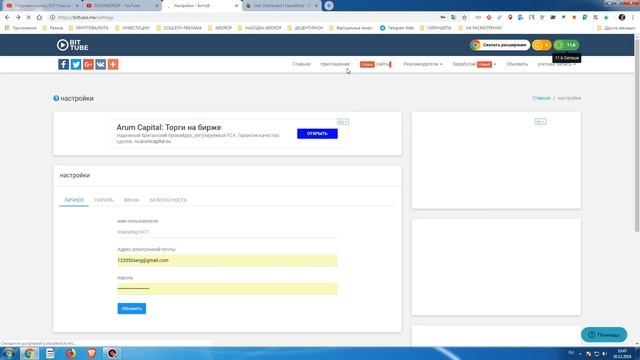Click Главная breadcrumb link

541,98
